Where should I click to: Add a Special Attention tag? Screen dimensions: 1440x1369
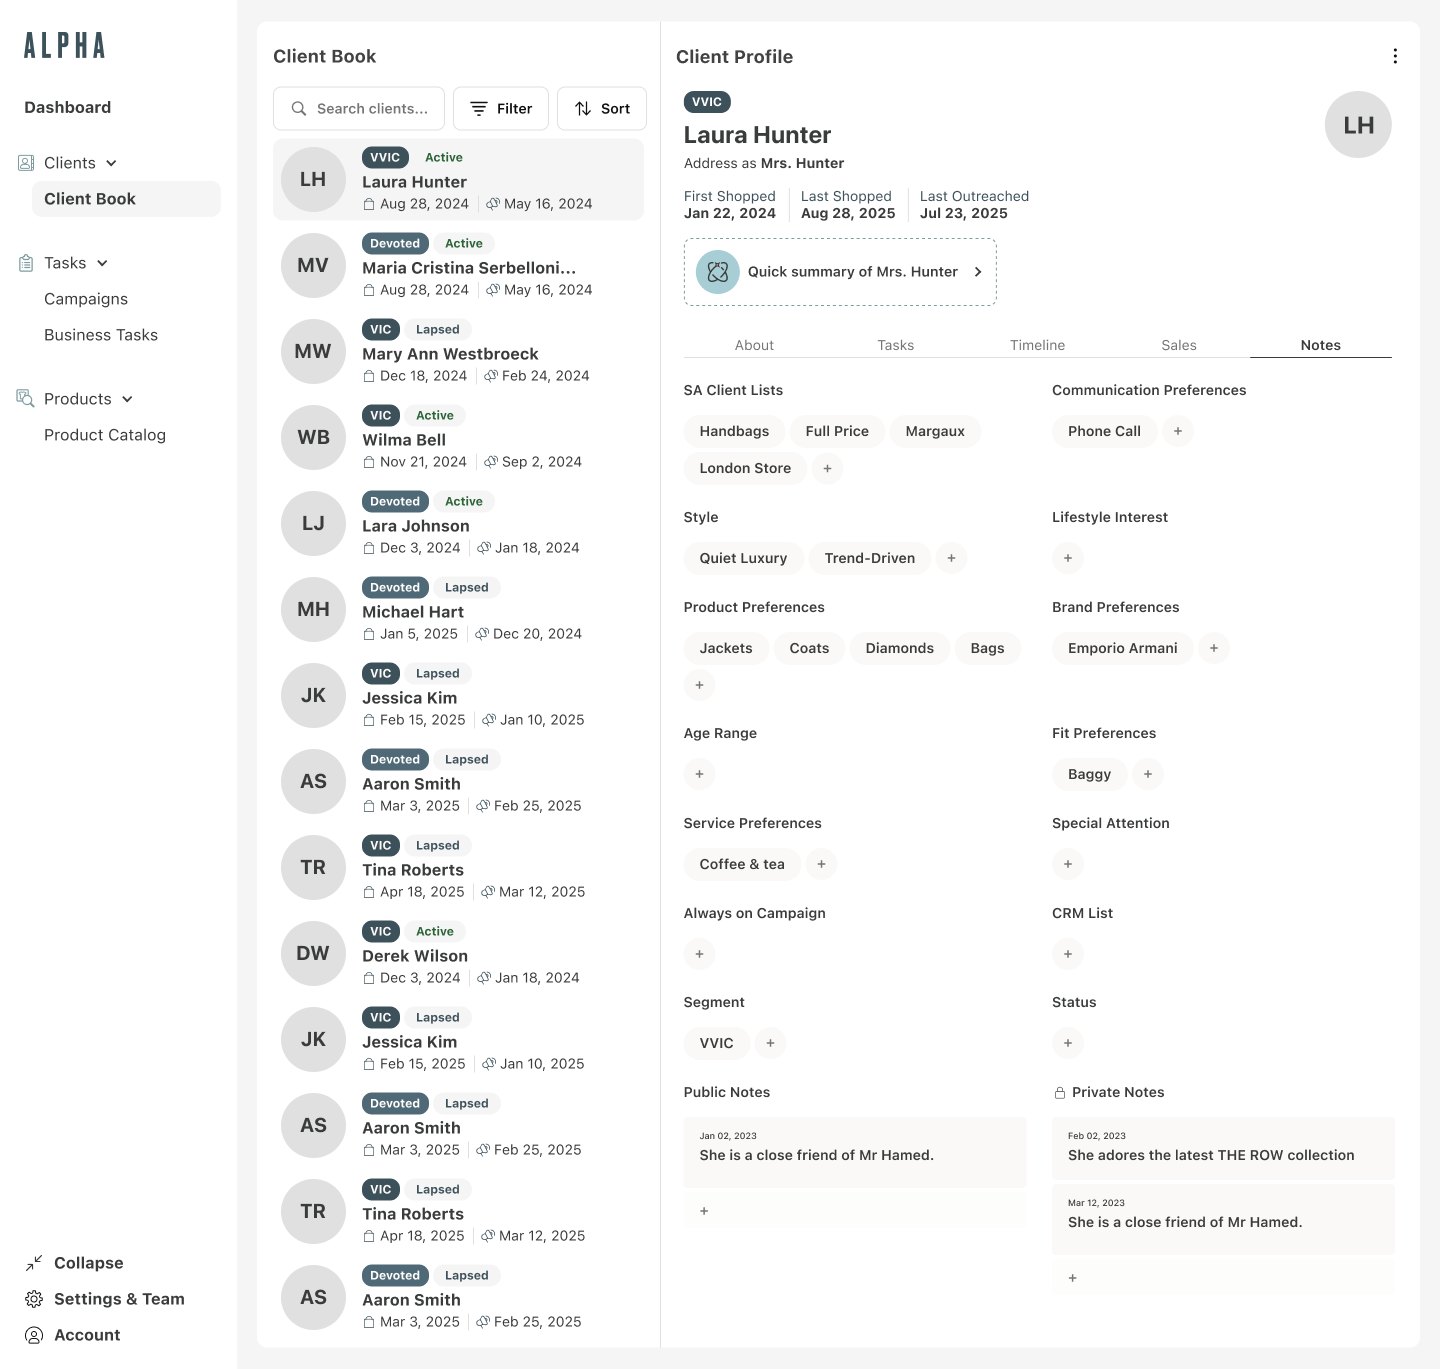point(1068,864)
